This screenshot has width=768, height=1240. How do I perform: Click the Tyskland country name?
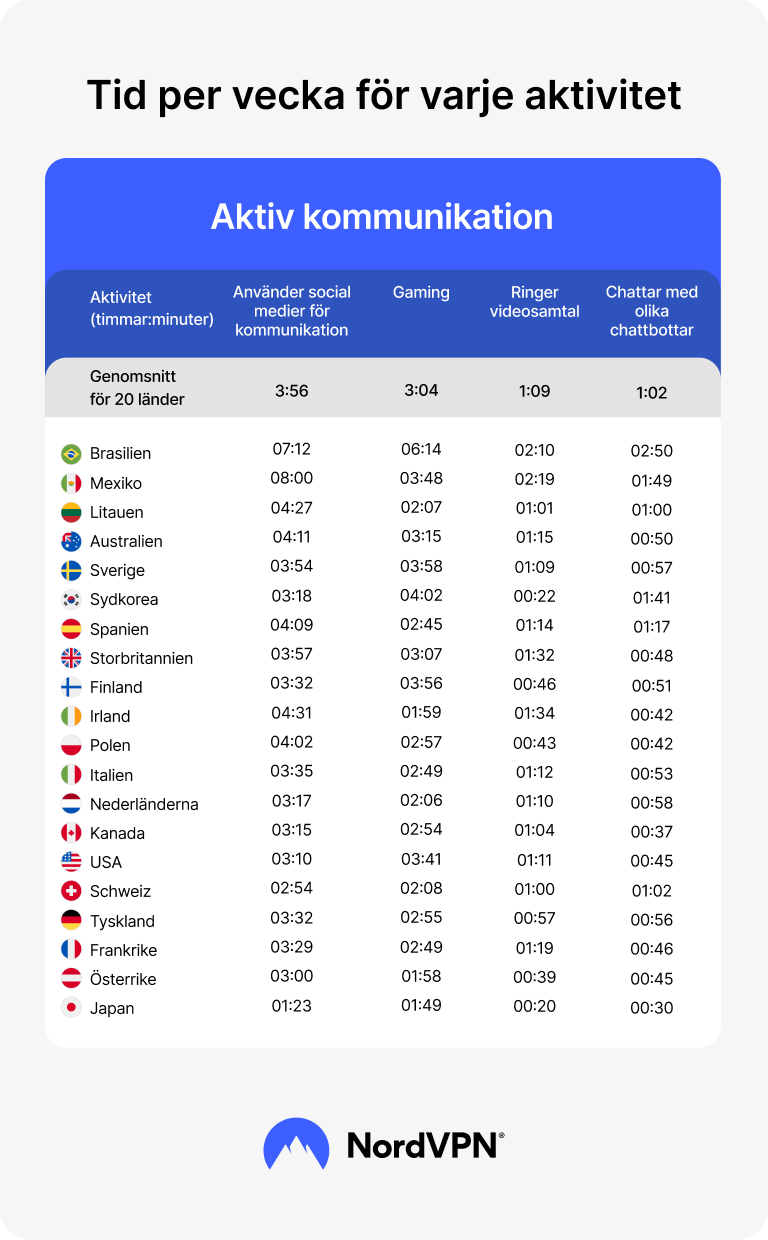click(122, 921)
